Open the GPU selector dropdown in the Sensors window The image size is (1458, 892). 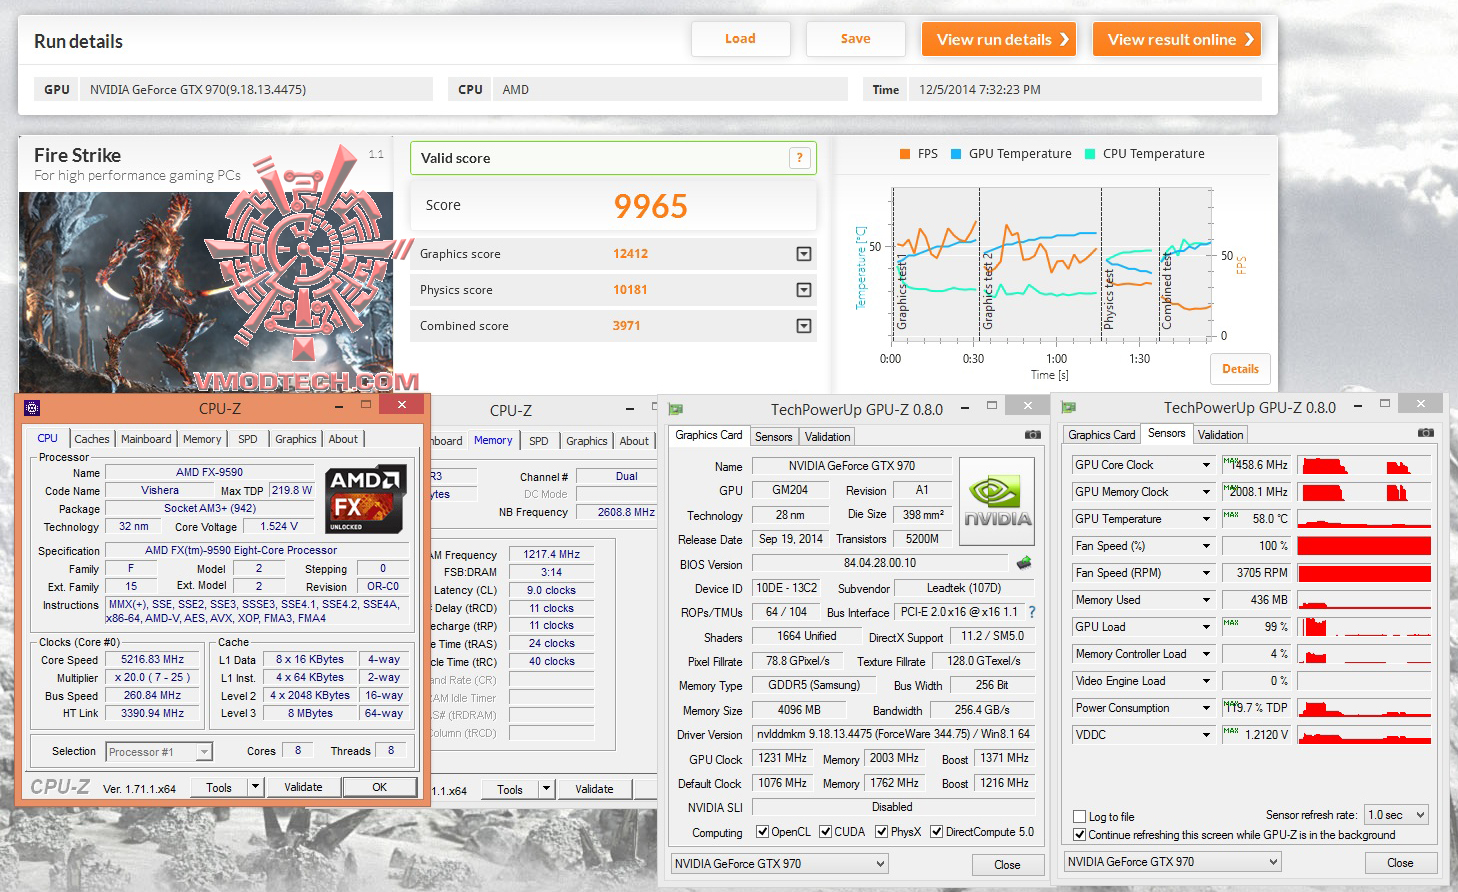pyautogui.click(x=1172, y=862)
